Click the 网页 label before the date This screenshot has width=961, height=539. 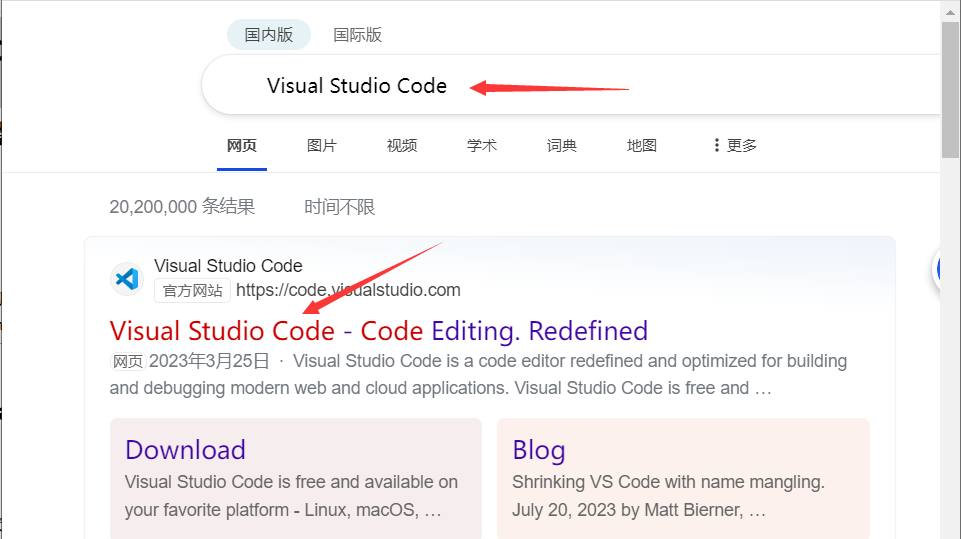(x=127, y=362)
